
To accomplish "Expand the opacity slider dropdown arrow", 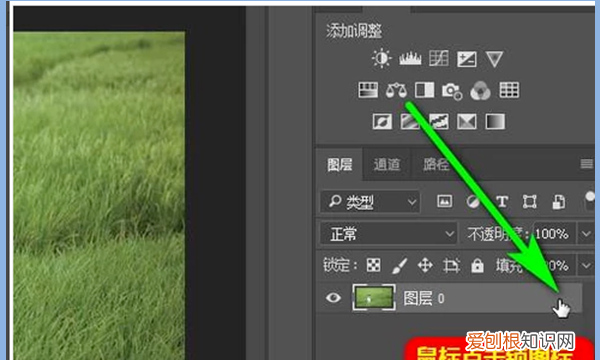I will (586, 234).
